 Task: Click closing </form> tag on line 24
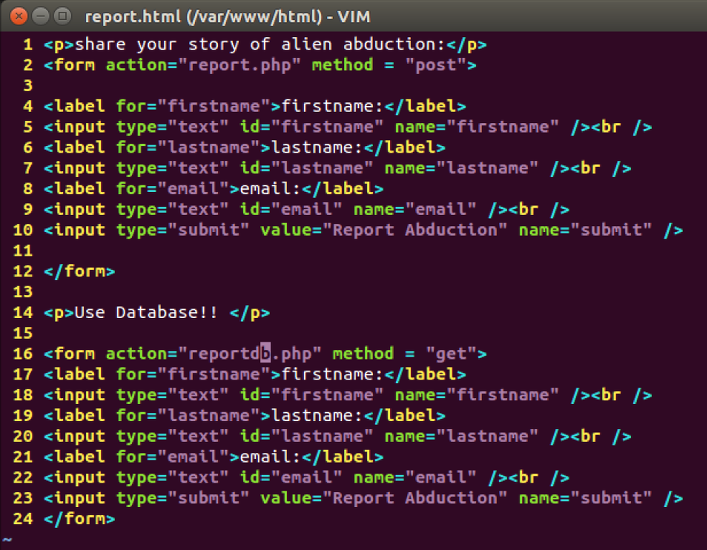[x=79, y=519]
